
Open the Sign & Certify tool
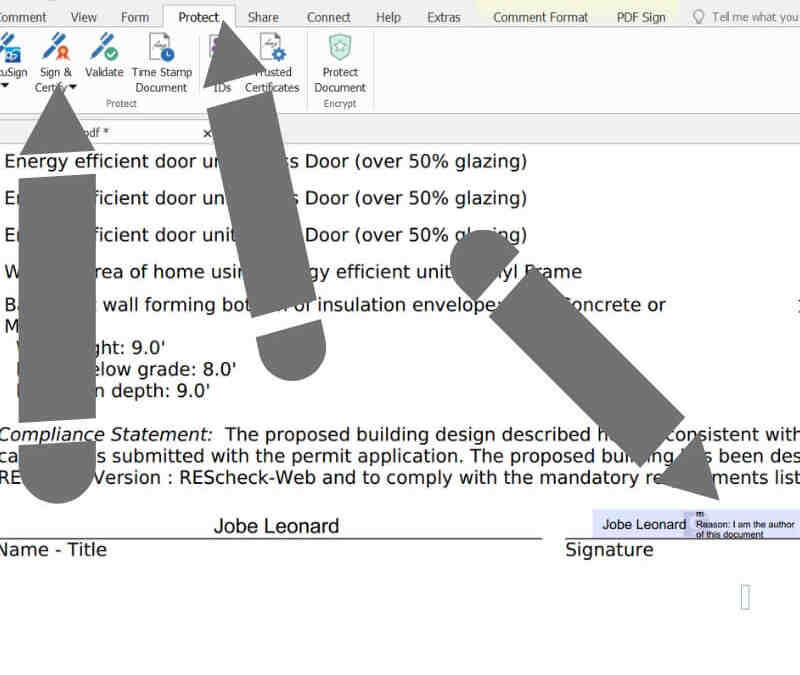pyautogui.click(x=55, y=50)
